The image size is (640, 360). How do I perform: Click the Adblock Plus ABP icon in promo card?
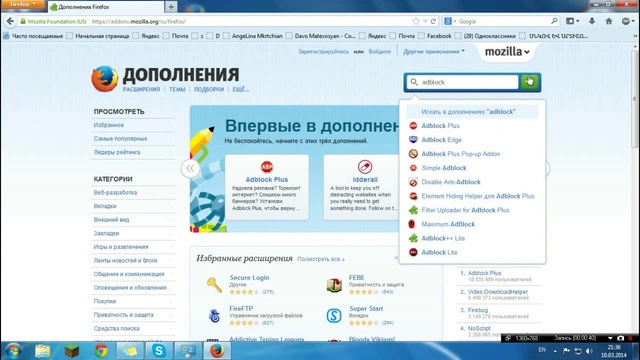tap(267, 167)
